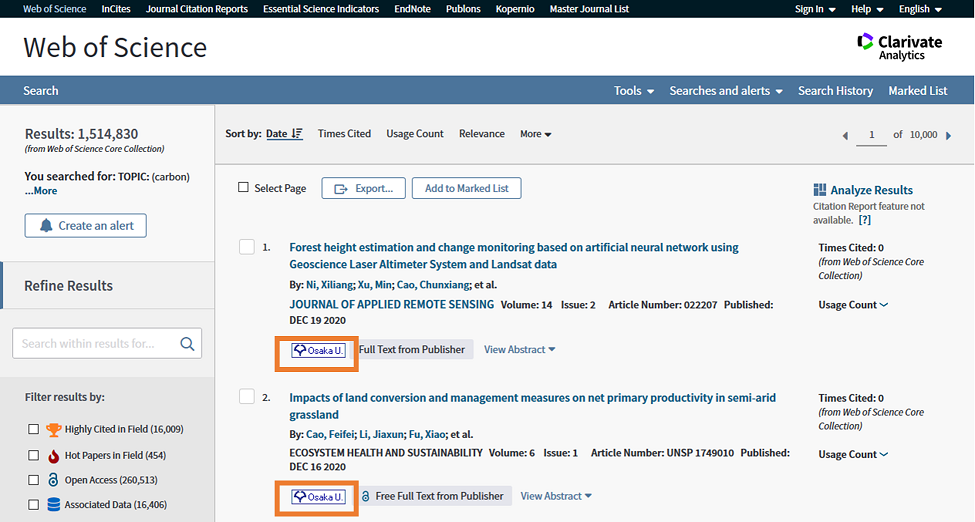
Task: Sort results by Usage Count
Action: pyautogui.click(x=415, y=134)
